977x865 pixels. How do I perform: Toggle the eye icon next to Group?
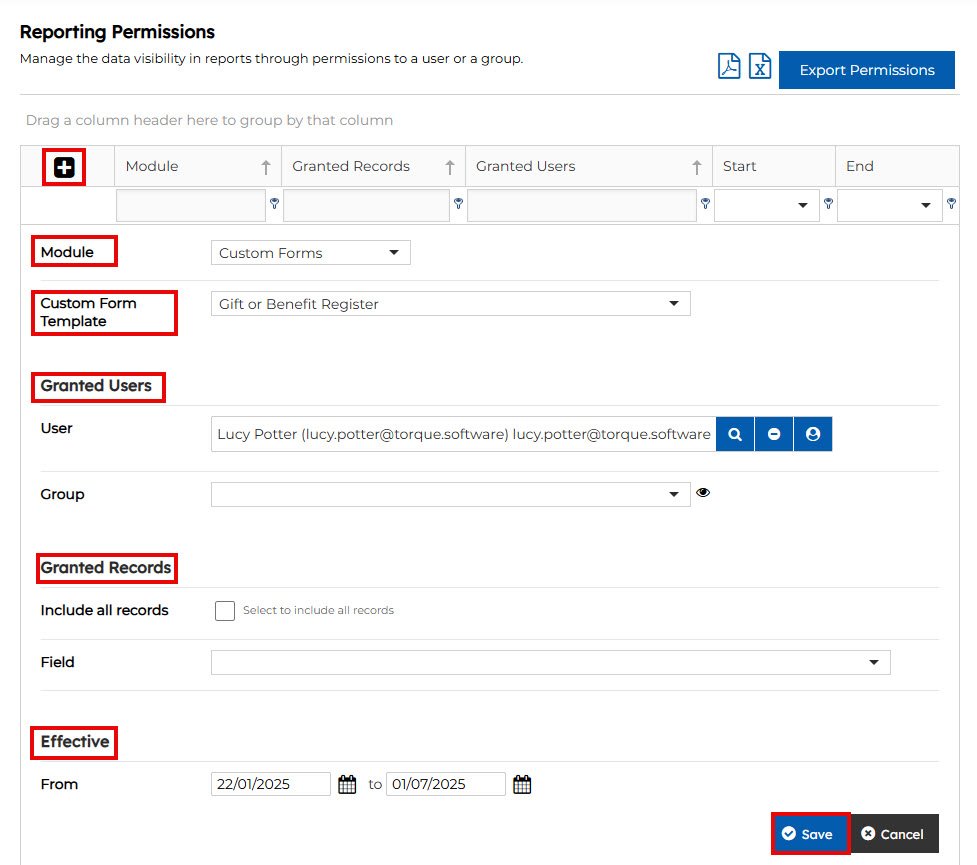pos(703,493)
